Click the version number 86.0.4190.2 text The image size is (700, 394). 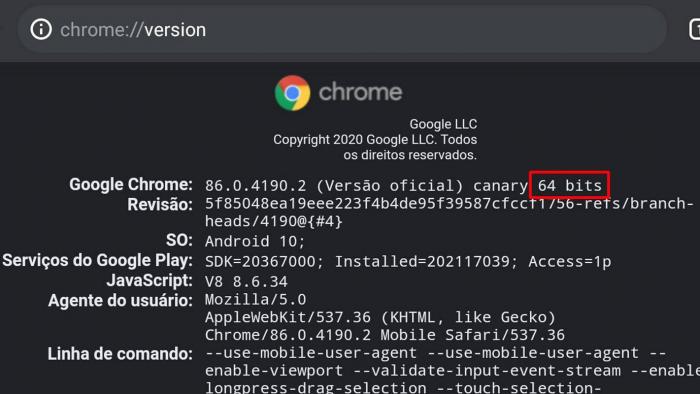pos(255,186)
